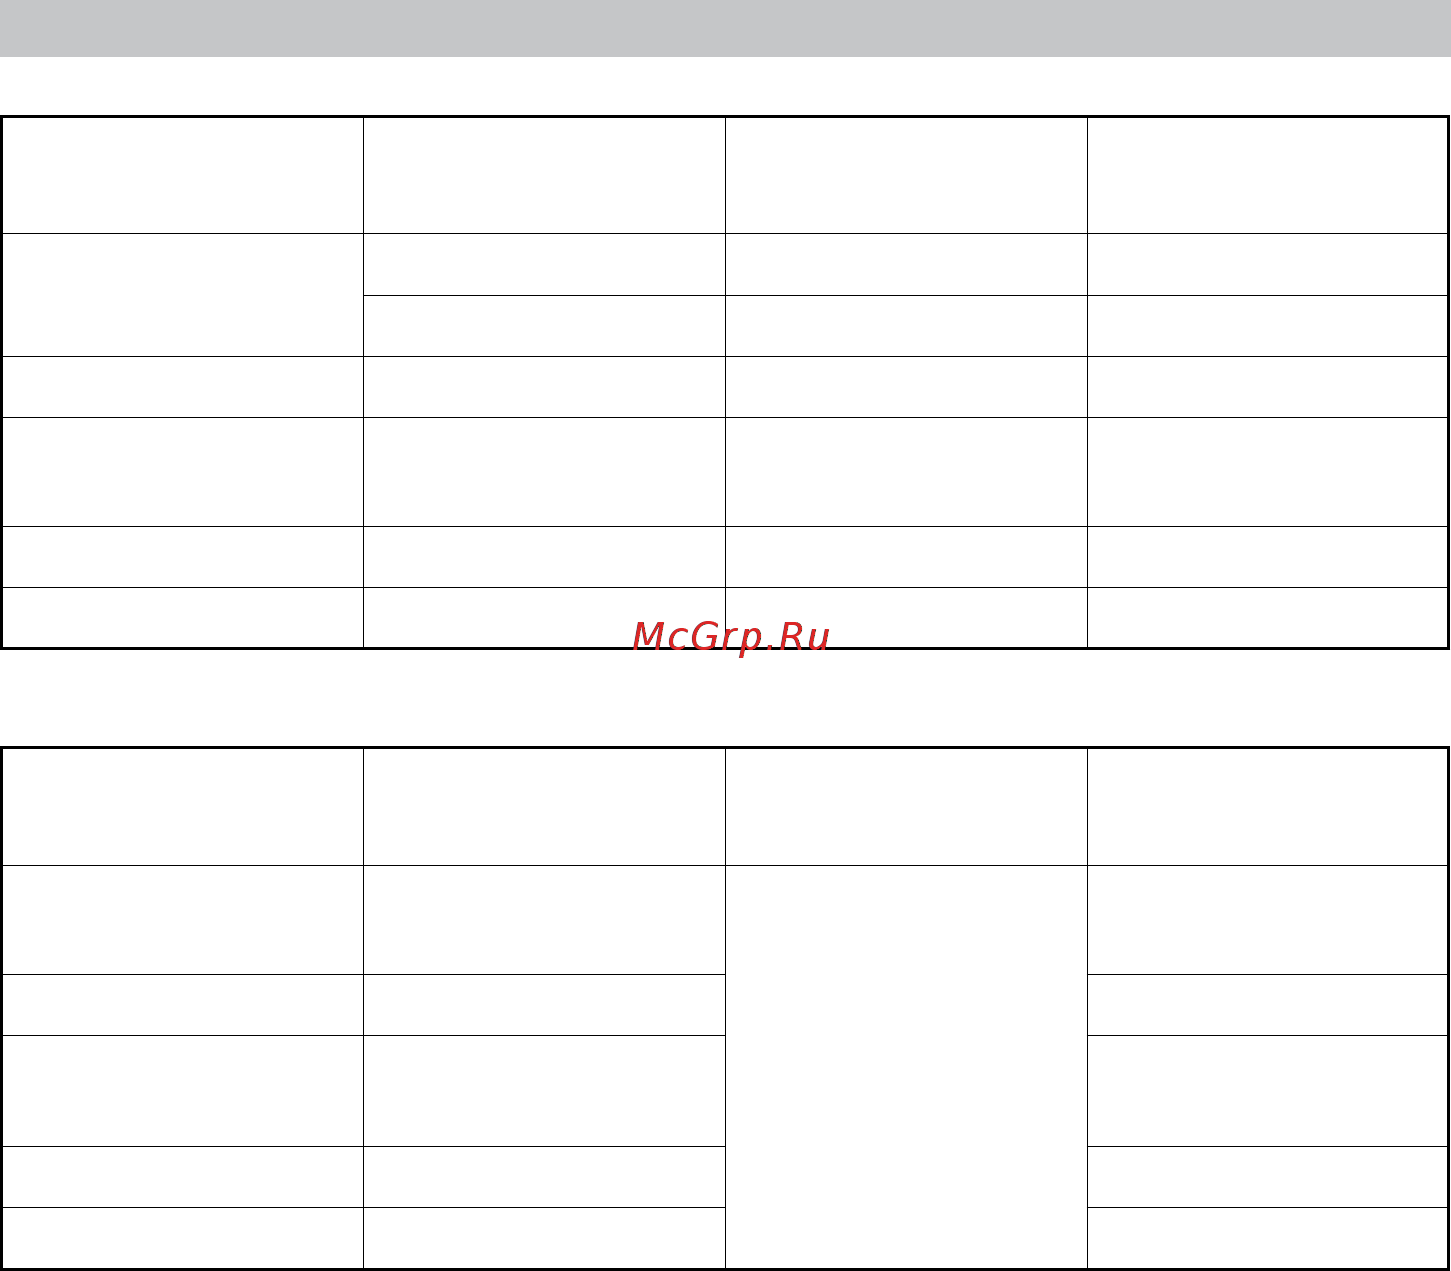Click last header cell of lower table

point(1267,806)
